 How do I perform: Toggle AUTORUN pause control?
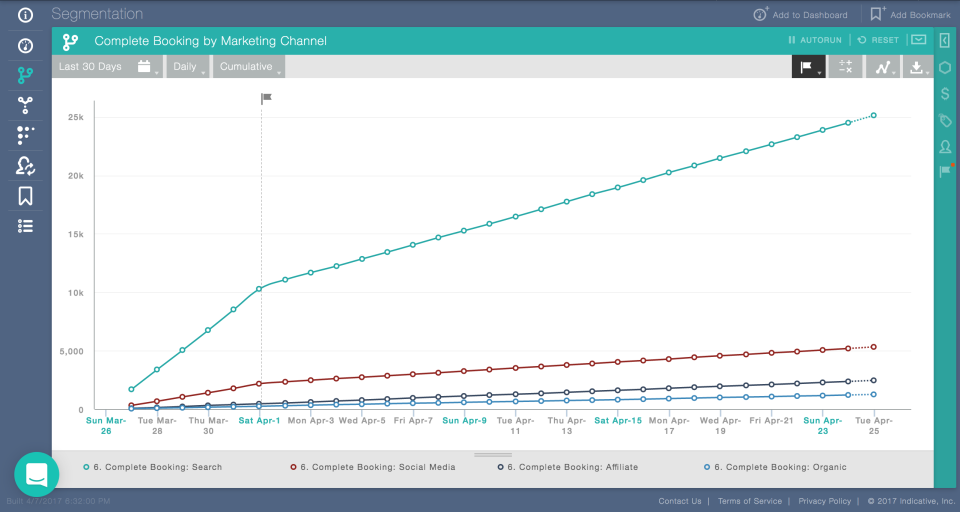click(815, 40)
